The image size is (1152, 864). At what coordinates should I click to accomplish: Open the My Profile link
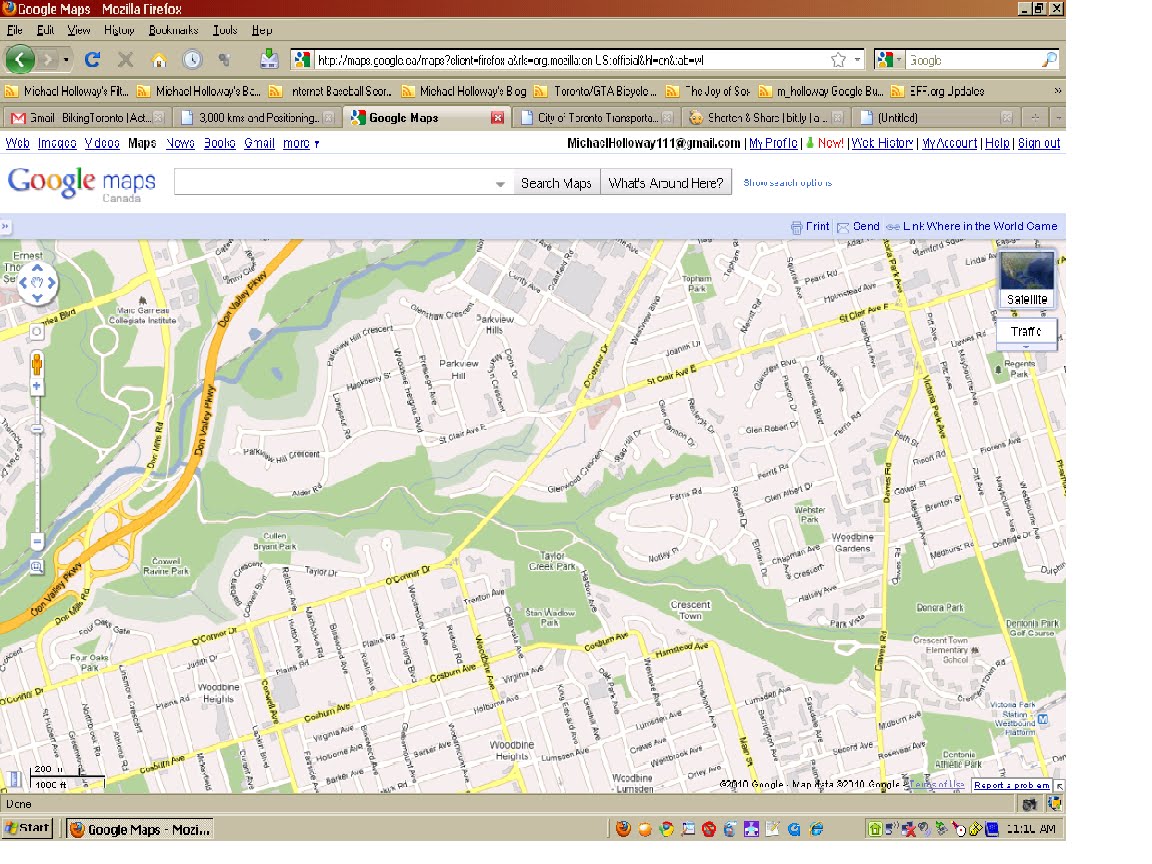click(x=773, y=143)
